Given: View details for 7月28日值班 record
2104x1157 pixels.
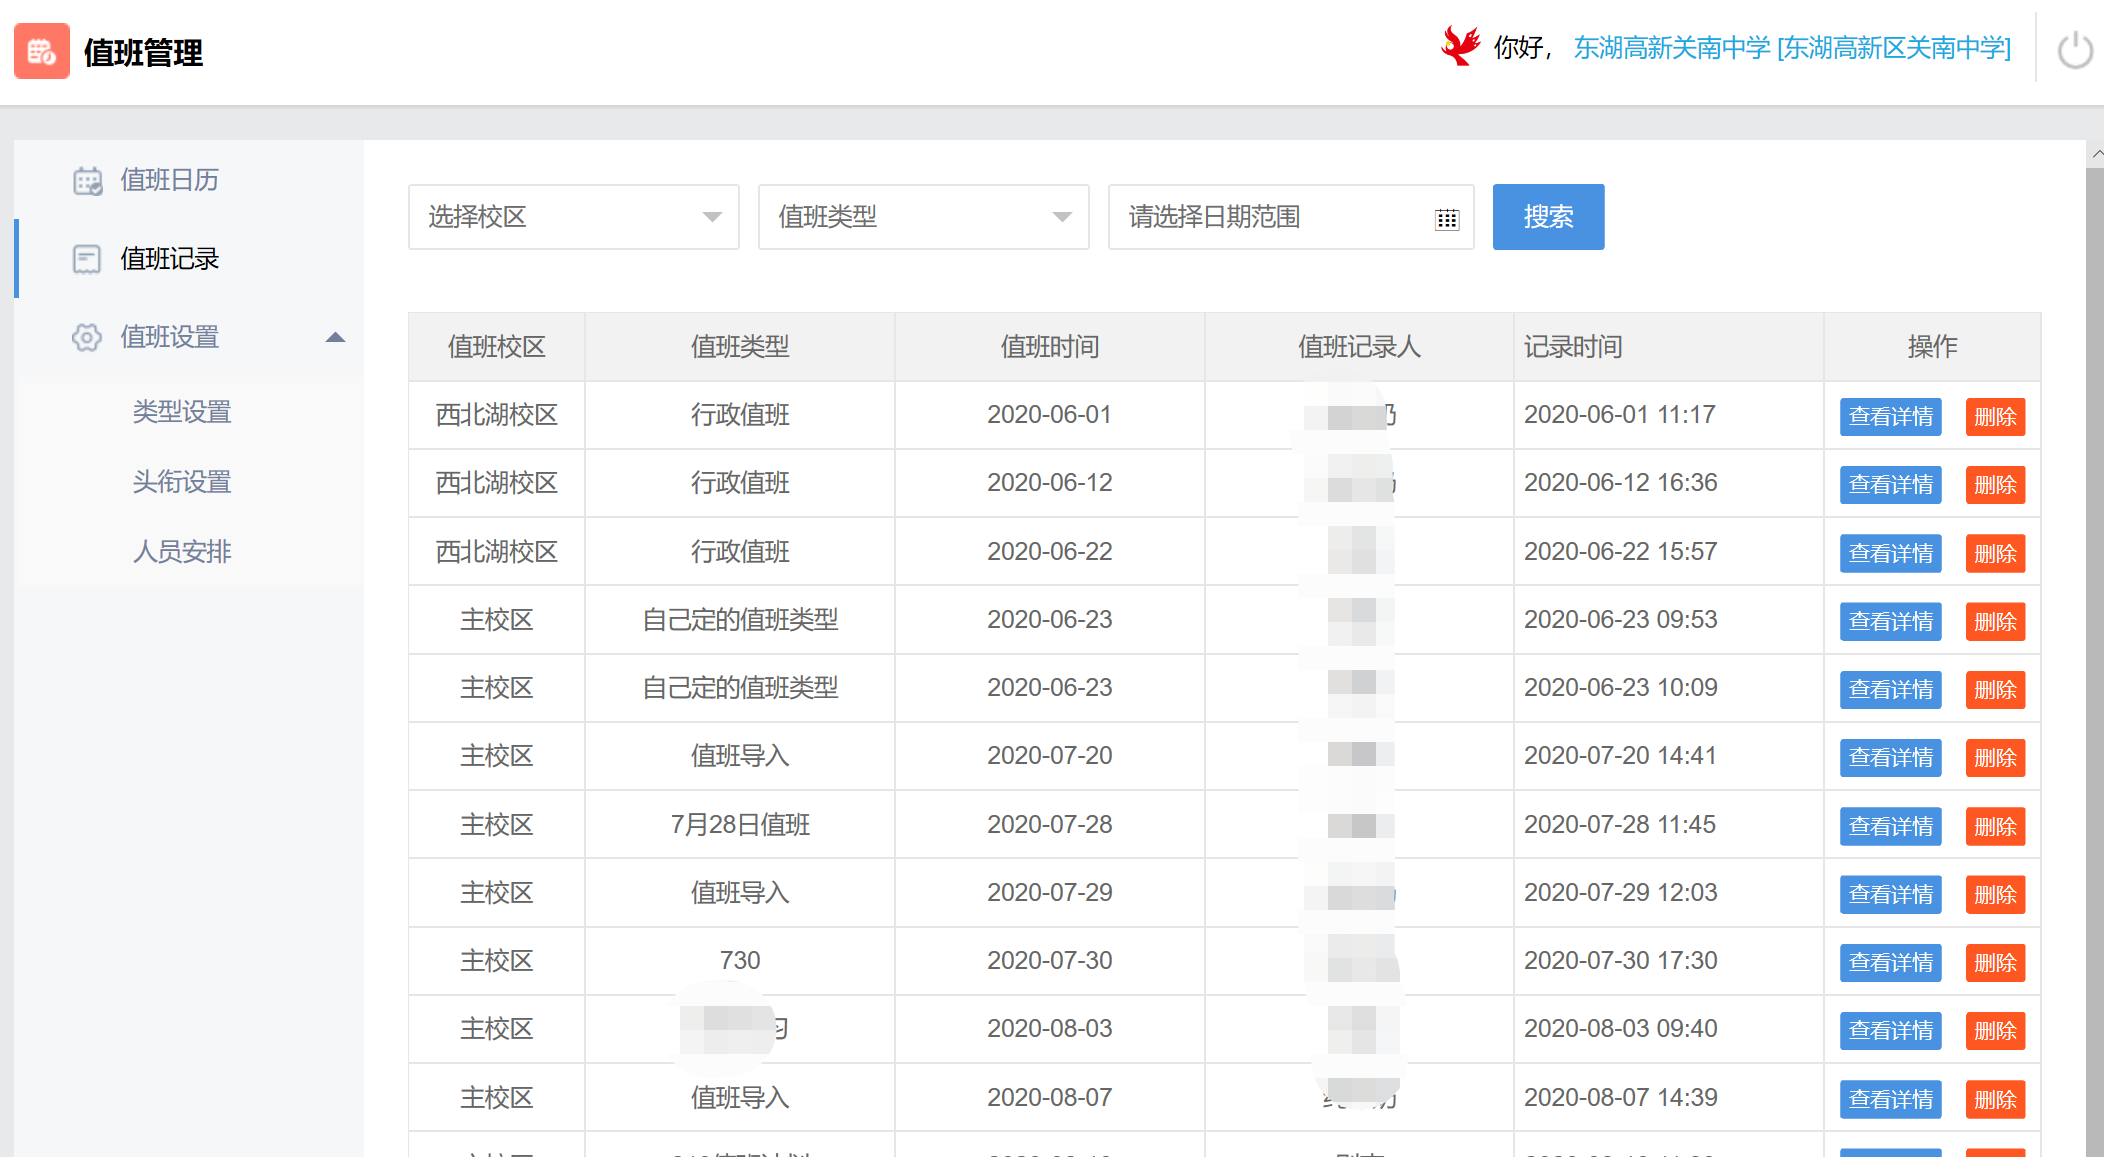Looking at the screenshot, I should coord(1889,827).
